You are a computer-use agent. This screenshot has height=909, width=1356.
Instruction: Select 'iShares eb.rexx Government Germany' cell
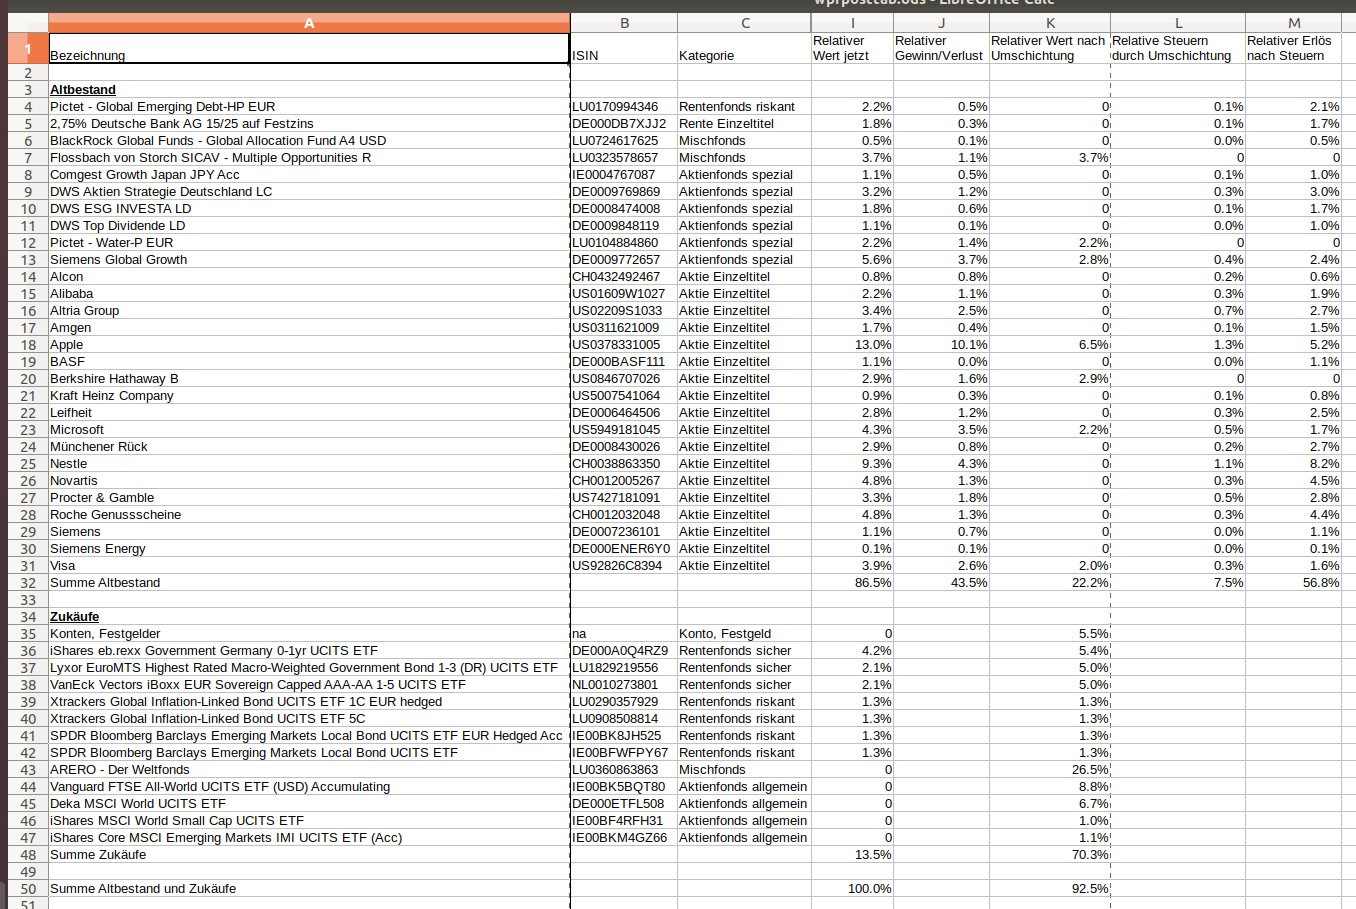pyautogui.click(x=309, y=651)
